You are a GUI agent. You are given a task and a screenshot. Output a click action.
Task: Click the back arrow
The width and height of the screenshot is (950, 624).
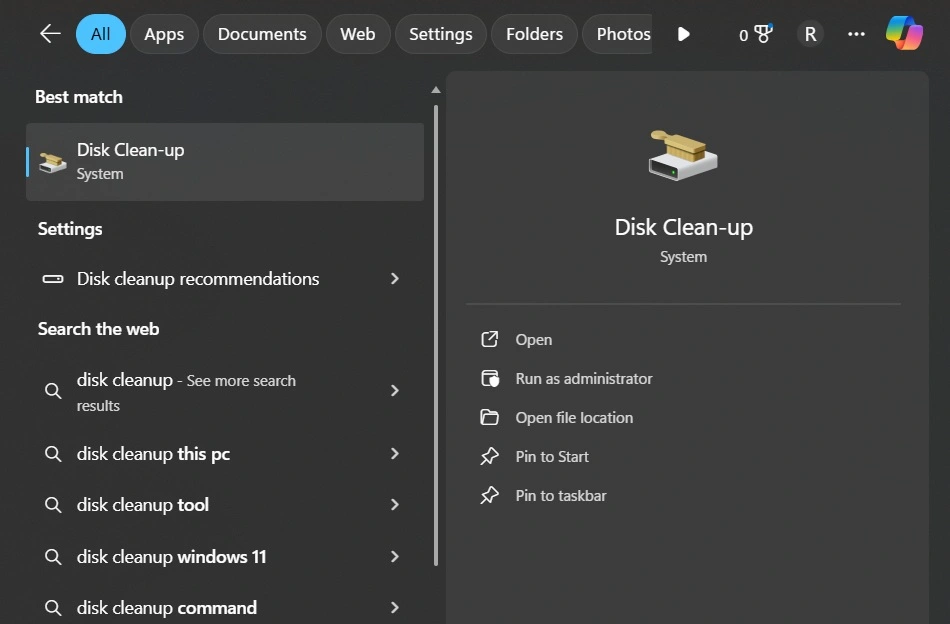[49, 34]
